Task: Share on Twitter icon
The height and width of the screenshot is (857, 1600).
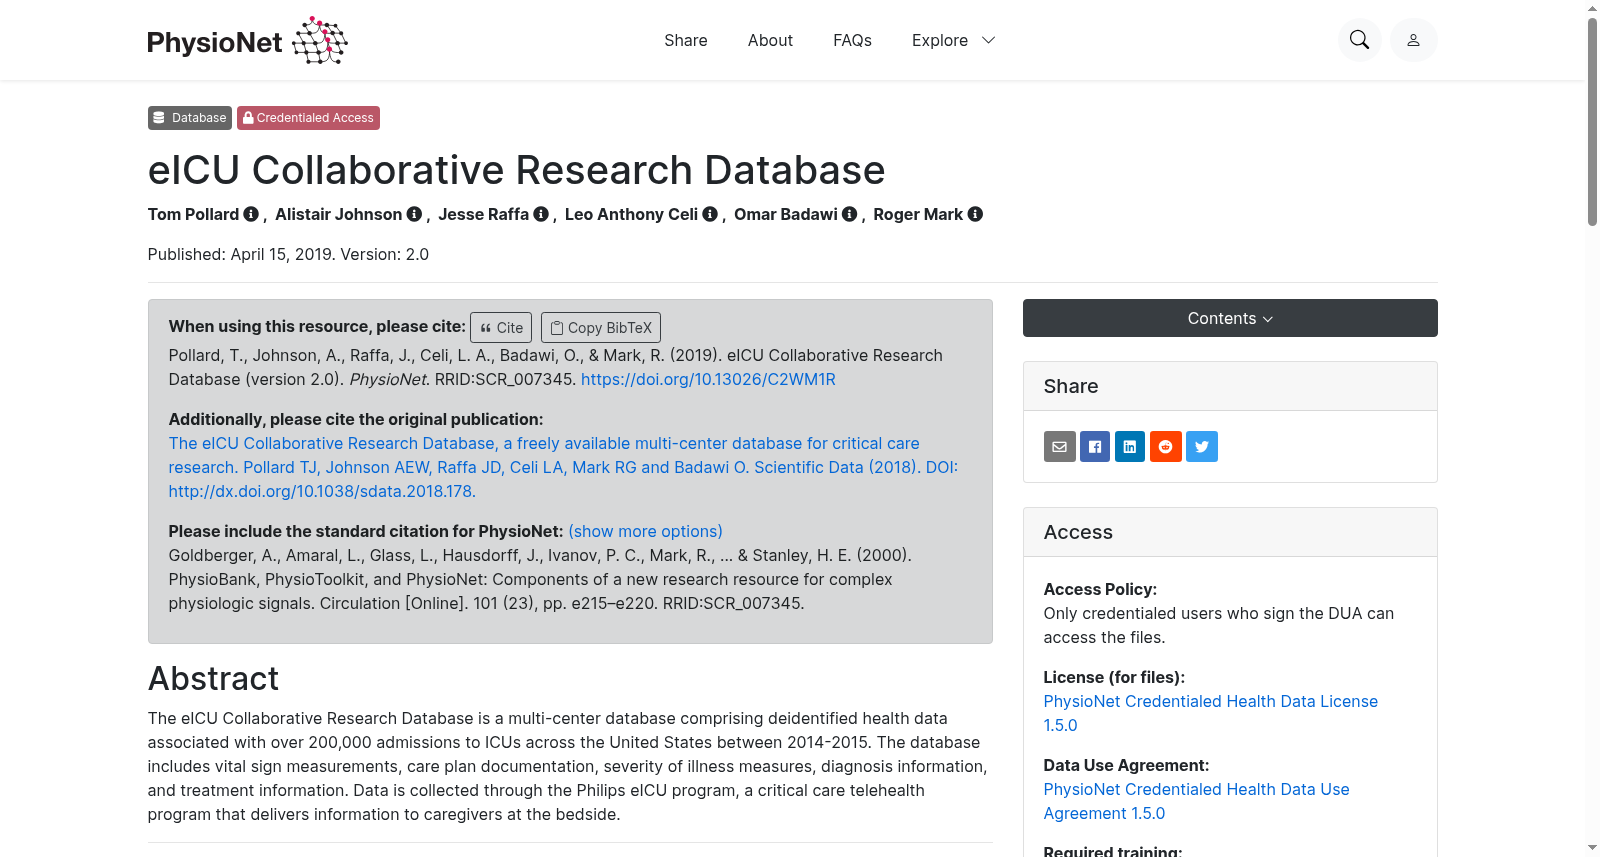Action: [x=1202, y=447]
